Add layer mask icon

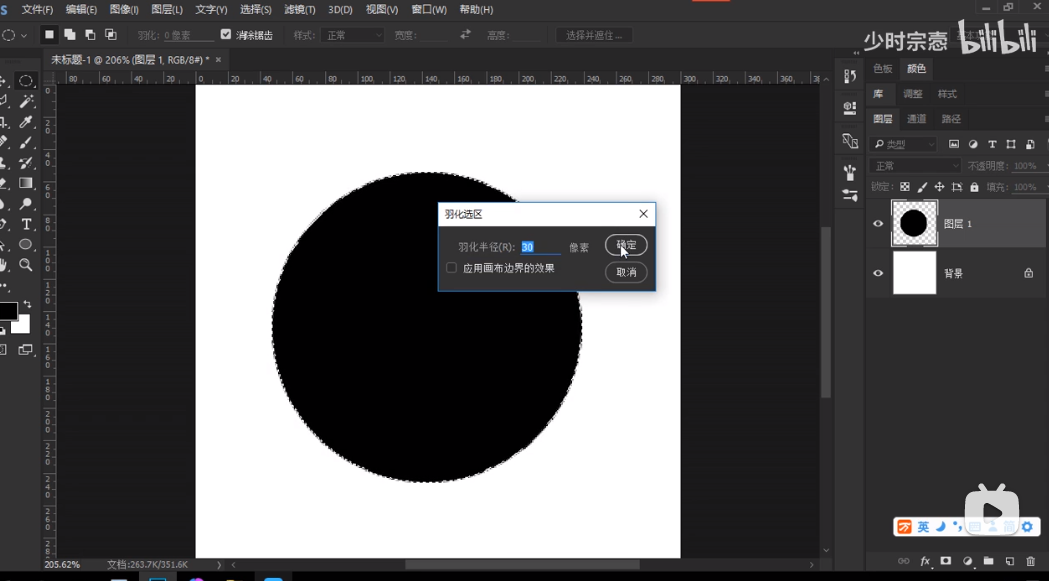tap(946, 561)
